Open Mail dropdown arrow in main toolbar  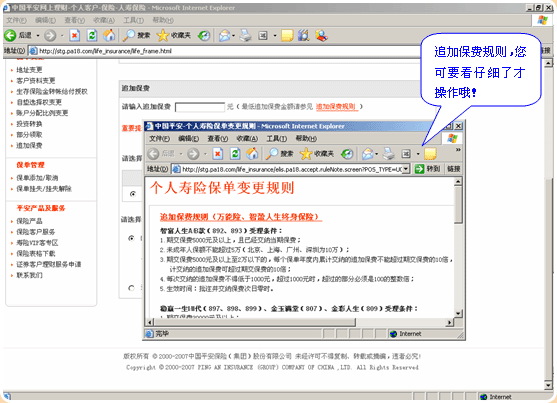233,36
